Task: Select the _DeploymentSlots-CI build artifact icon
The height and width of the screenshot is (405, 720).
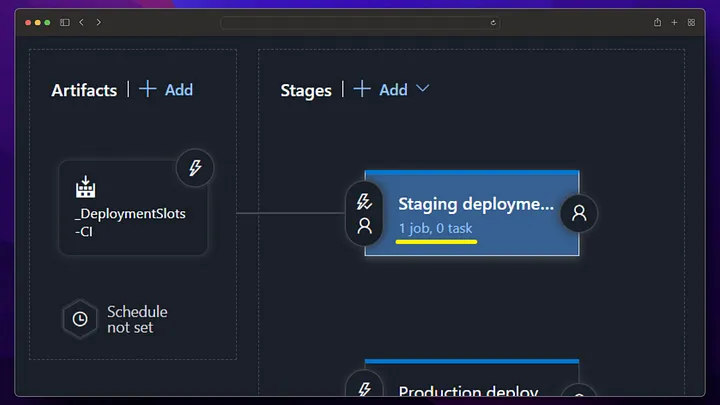Action: tap(85, 186)
